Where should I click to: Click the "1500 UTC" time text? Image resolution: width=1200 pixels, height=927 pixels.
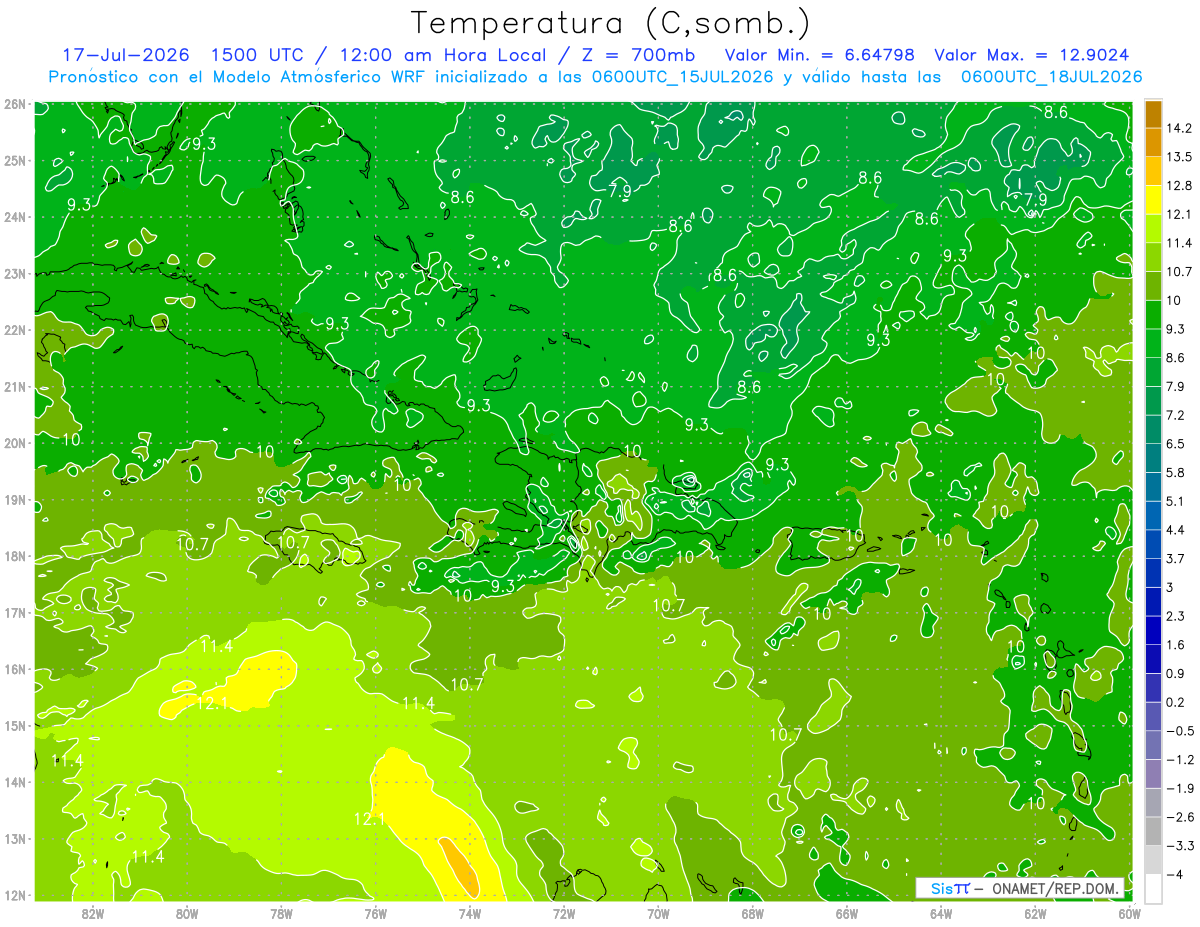point(256,55)
